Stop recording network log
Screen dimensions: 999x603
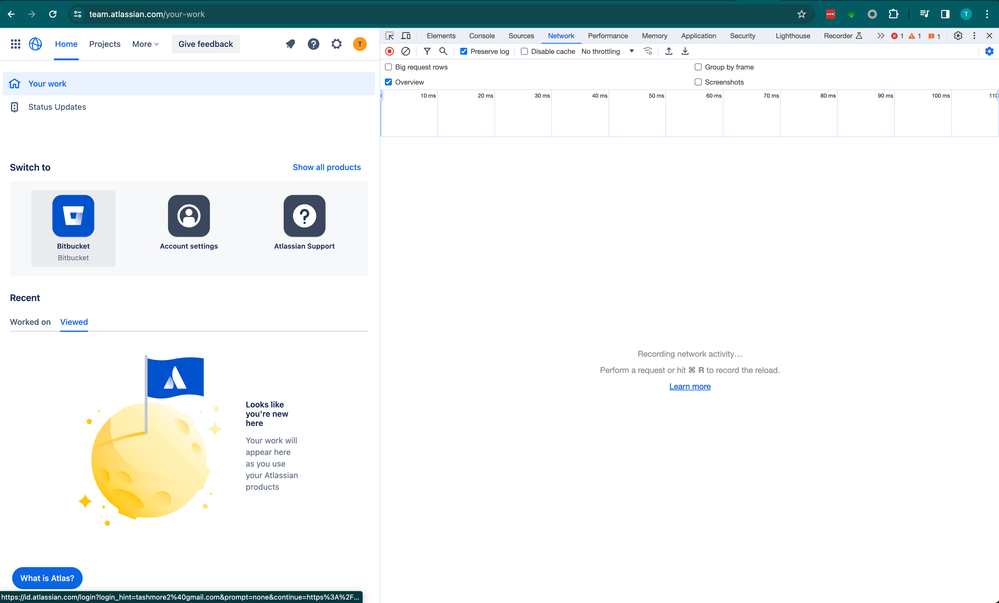pos(389,51)
